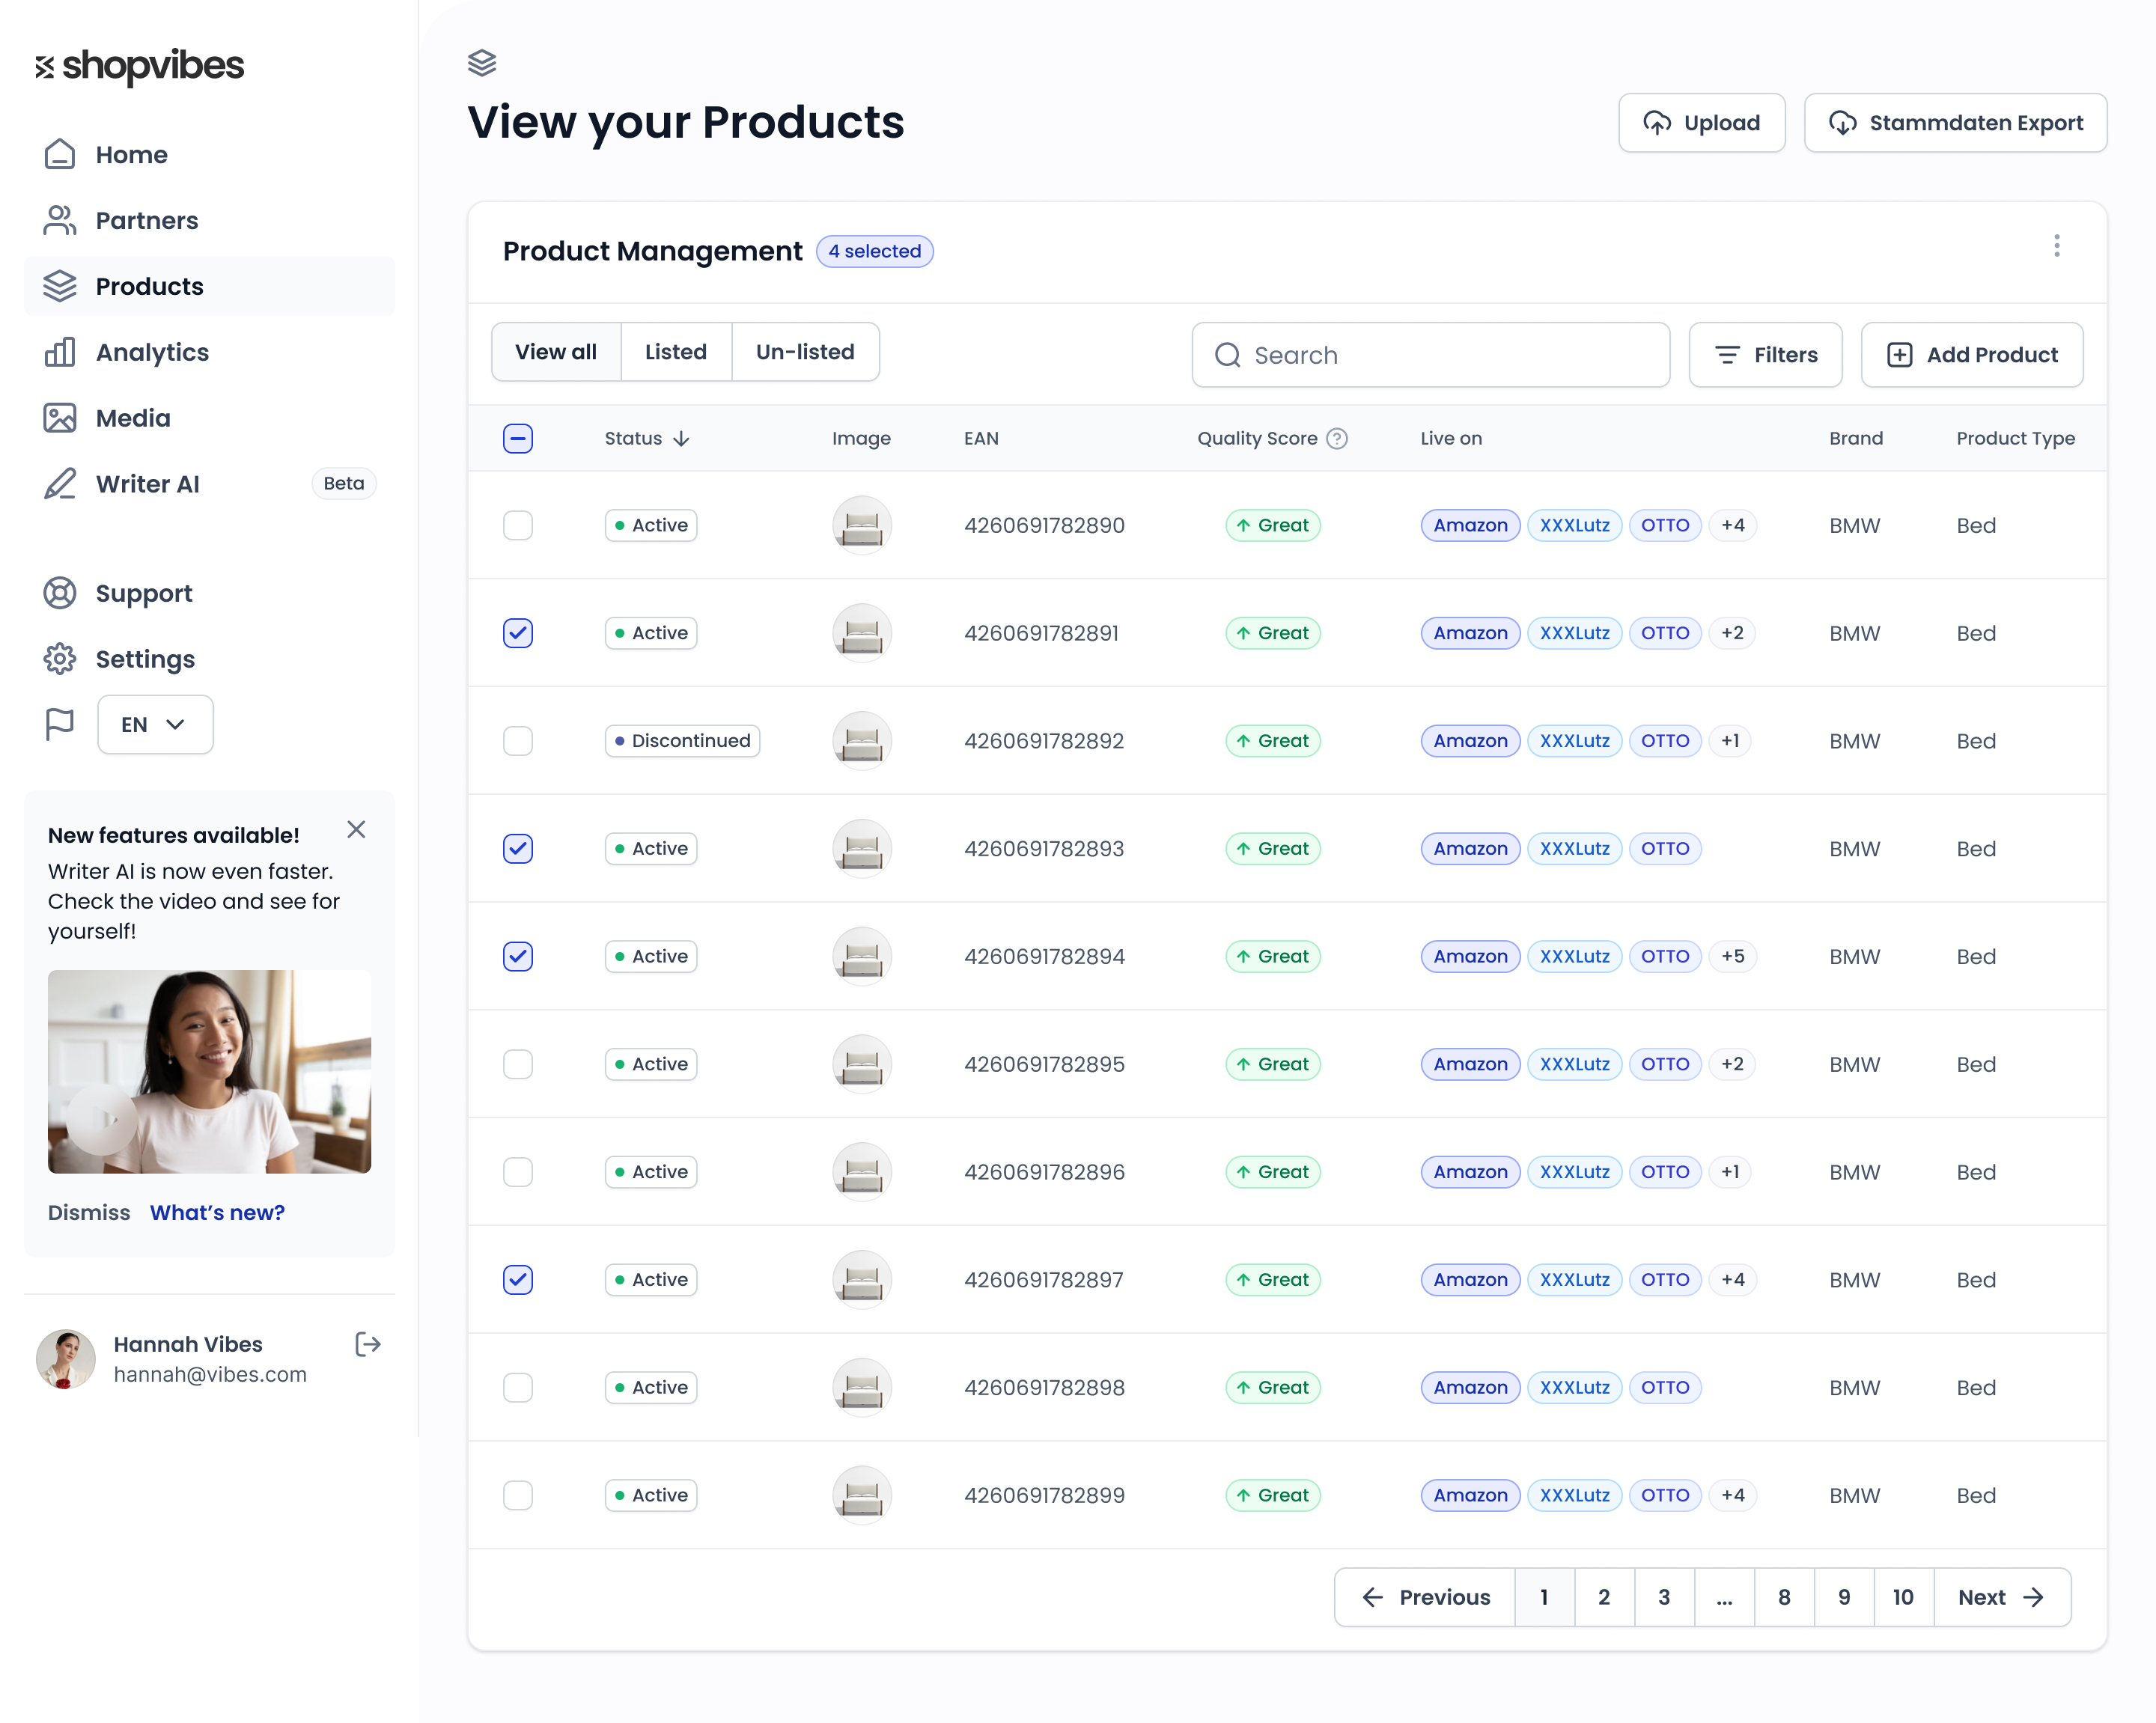The image size is (2156, 1723).
Task: Switch to the Listed tab
Action: pos(675,352)
